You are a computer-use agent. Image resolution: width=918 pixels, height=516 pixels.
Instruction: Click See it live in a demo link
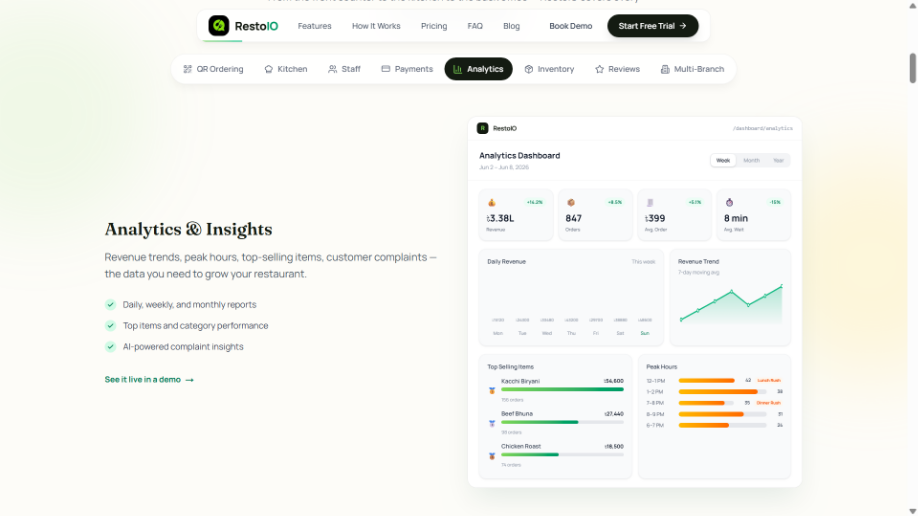tap(149, 380)
